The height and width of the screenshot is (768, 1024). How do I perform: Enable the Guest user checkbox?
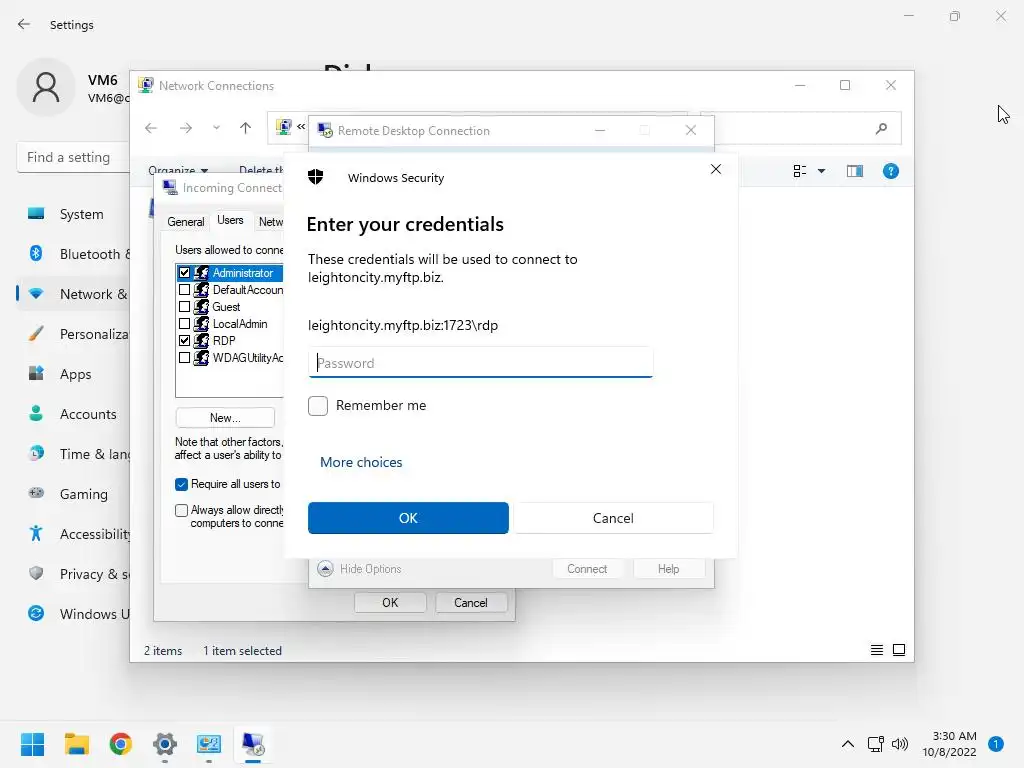tap(185, 307)
